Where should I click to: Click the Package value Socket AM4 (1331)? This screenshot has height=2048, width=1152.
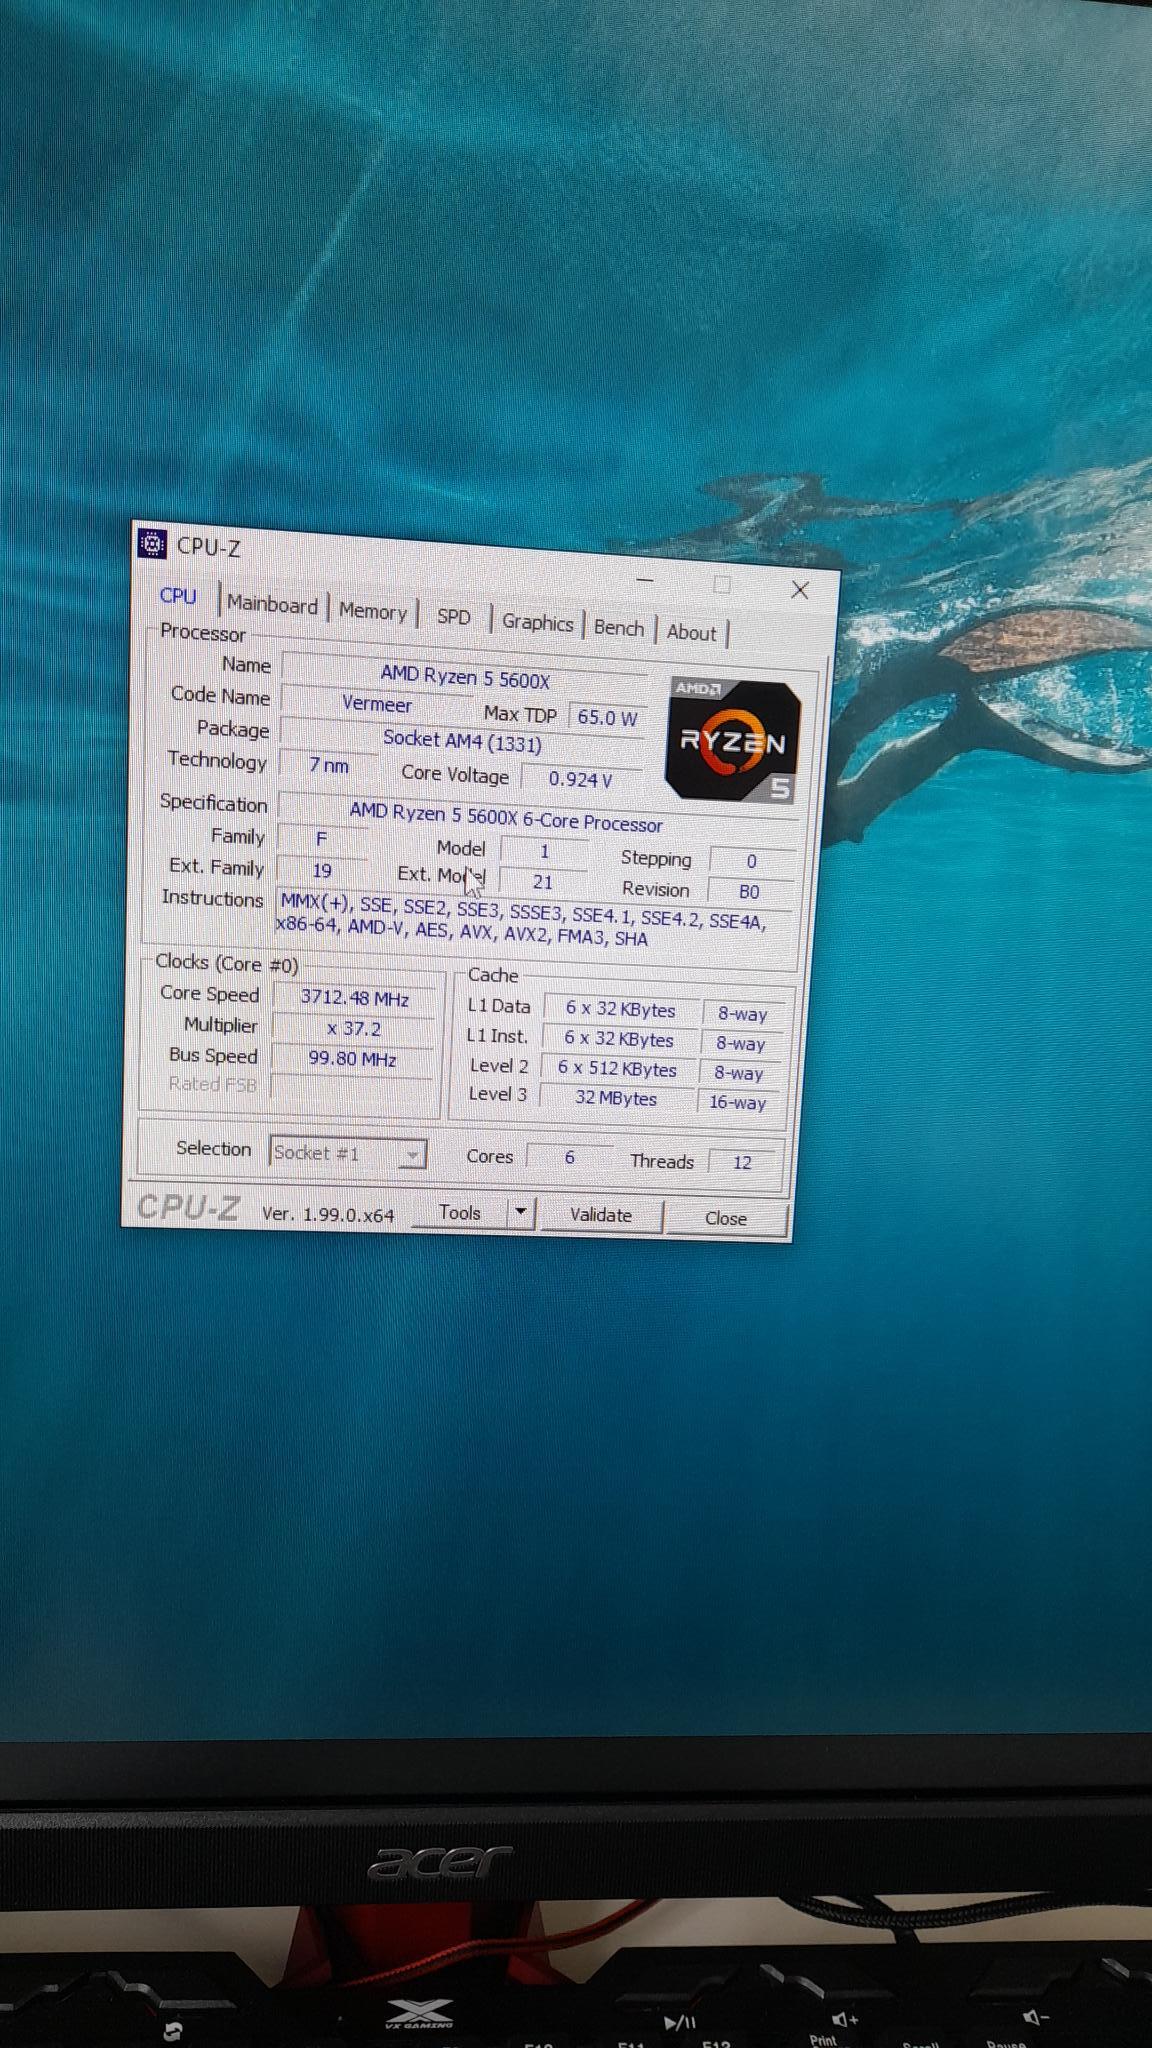(462, 741)
